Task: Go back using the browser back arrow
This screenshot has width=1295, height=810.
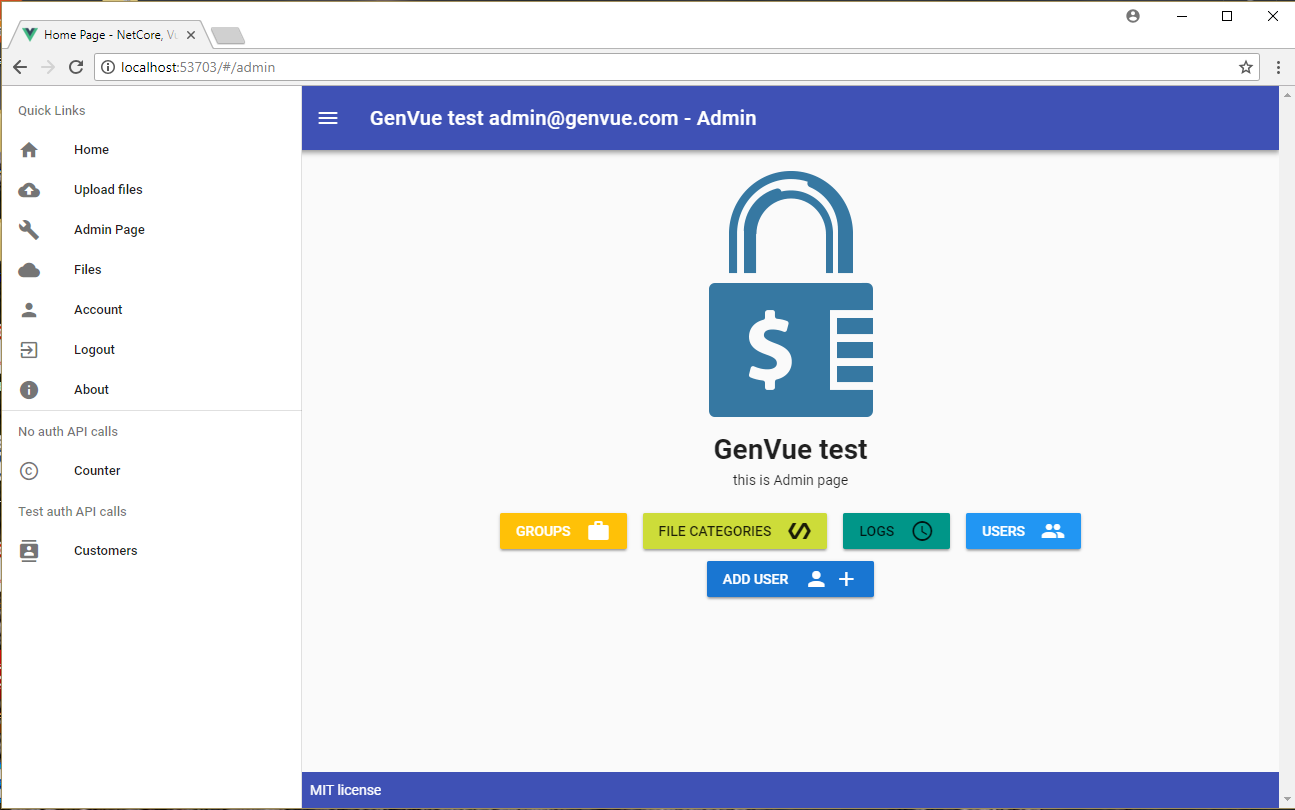Action: [x=19, y=67]
